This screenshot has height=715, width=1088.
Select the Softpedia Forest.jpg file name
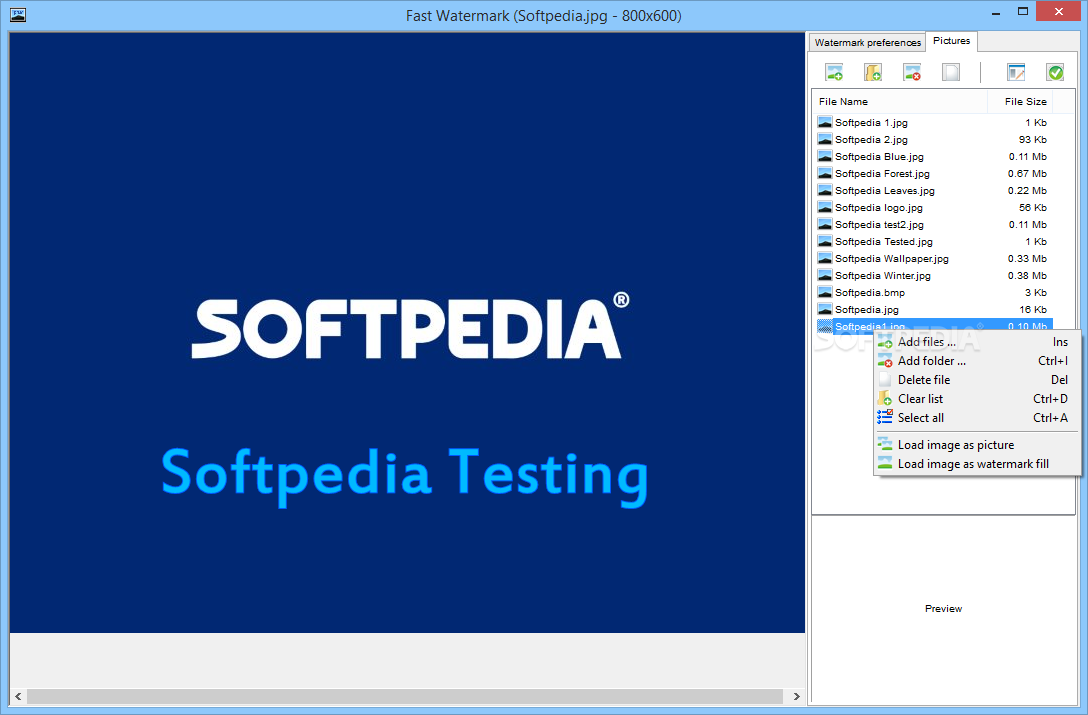coord(882,174)
